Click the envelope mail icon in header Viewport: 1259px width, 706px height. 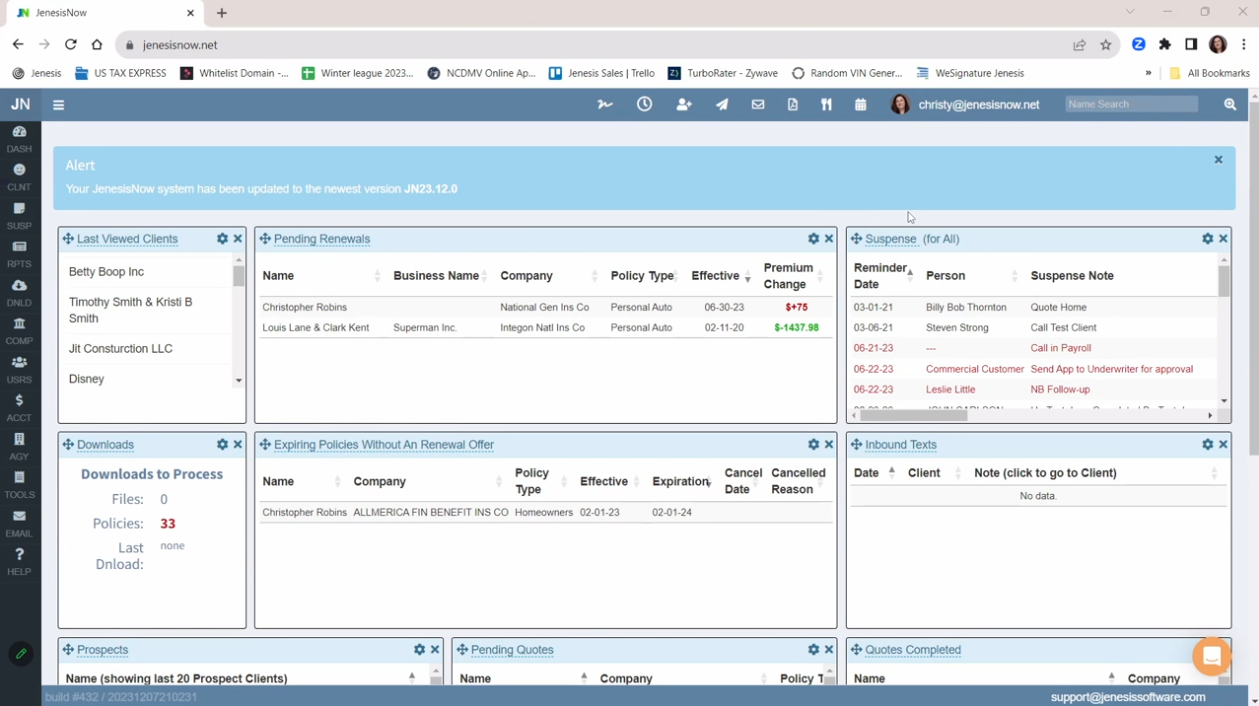tap(758, 104)
